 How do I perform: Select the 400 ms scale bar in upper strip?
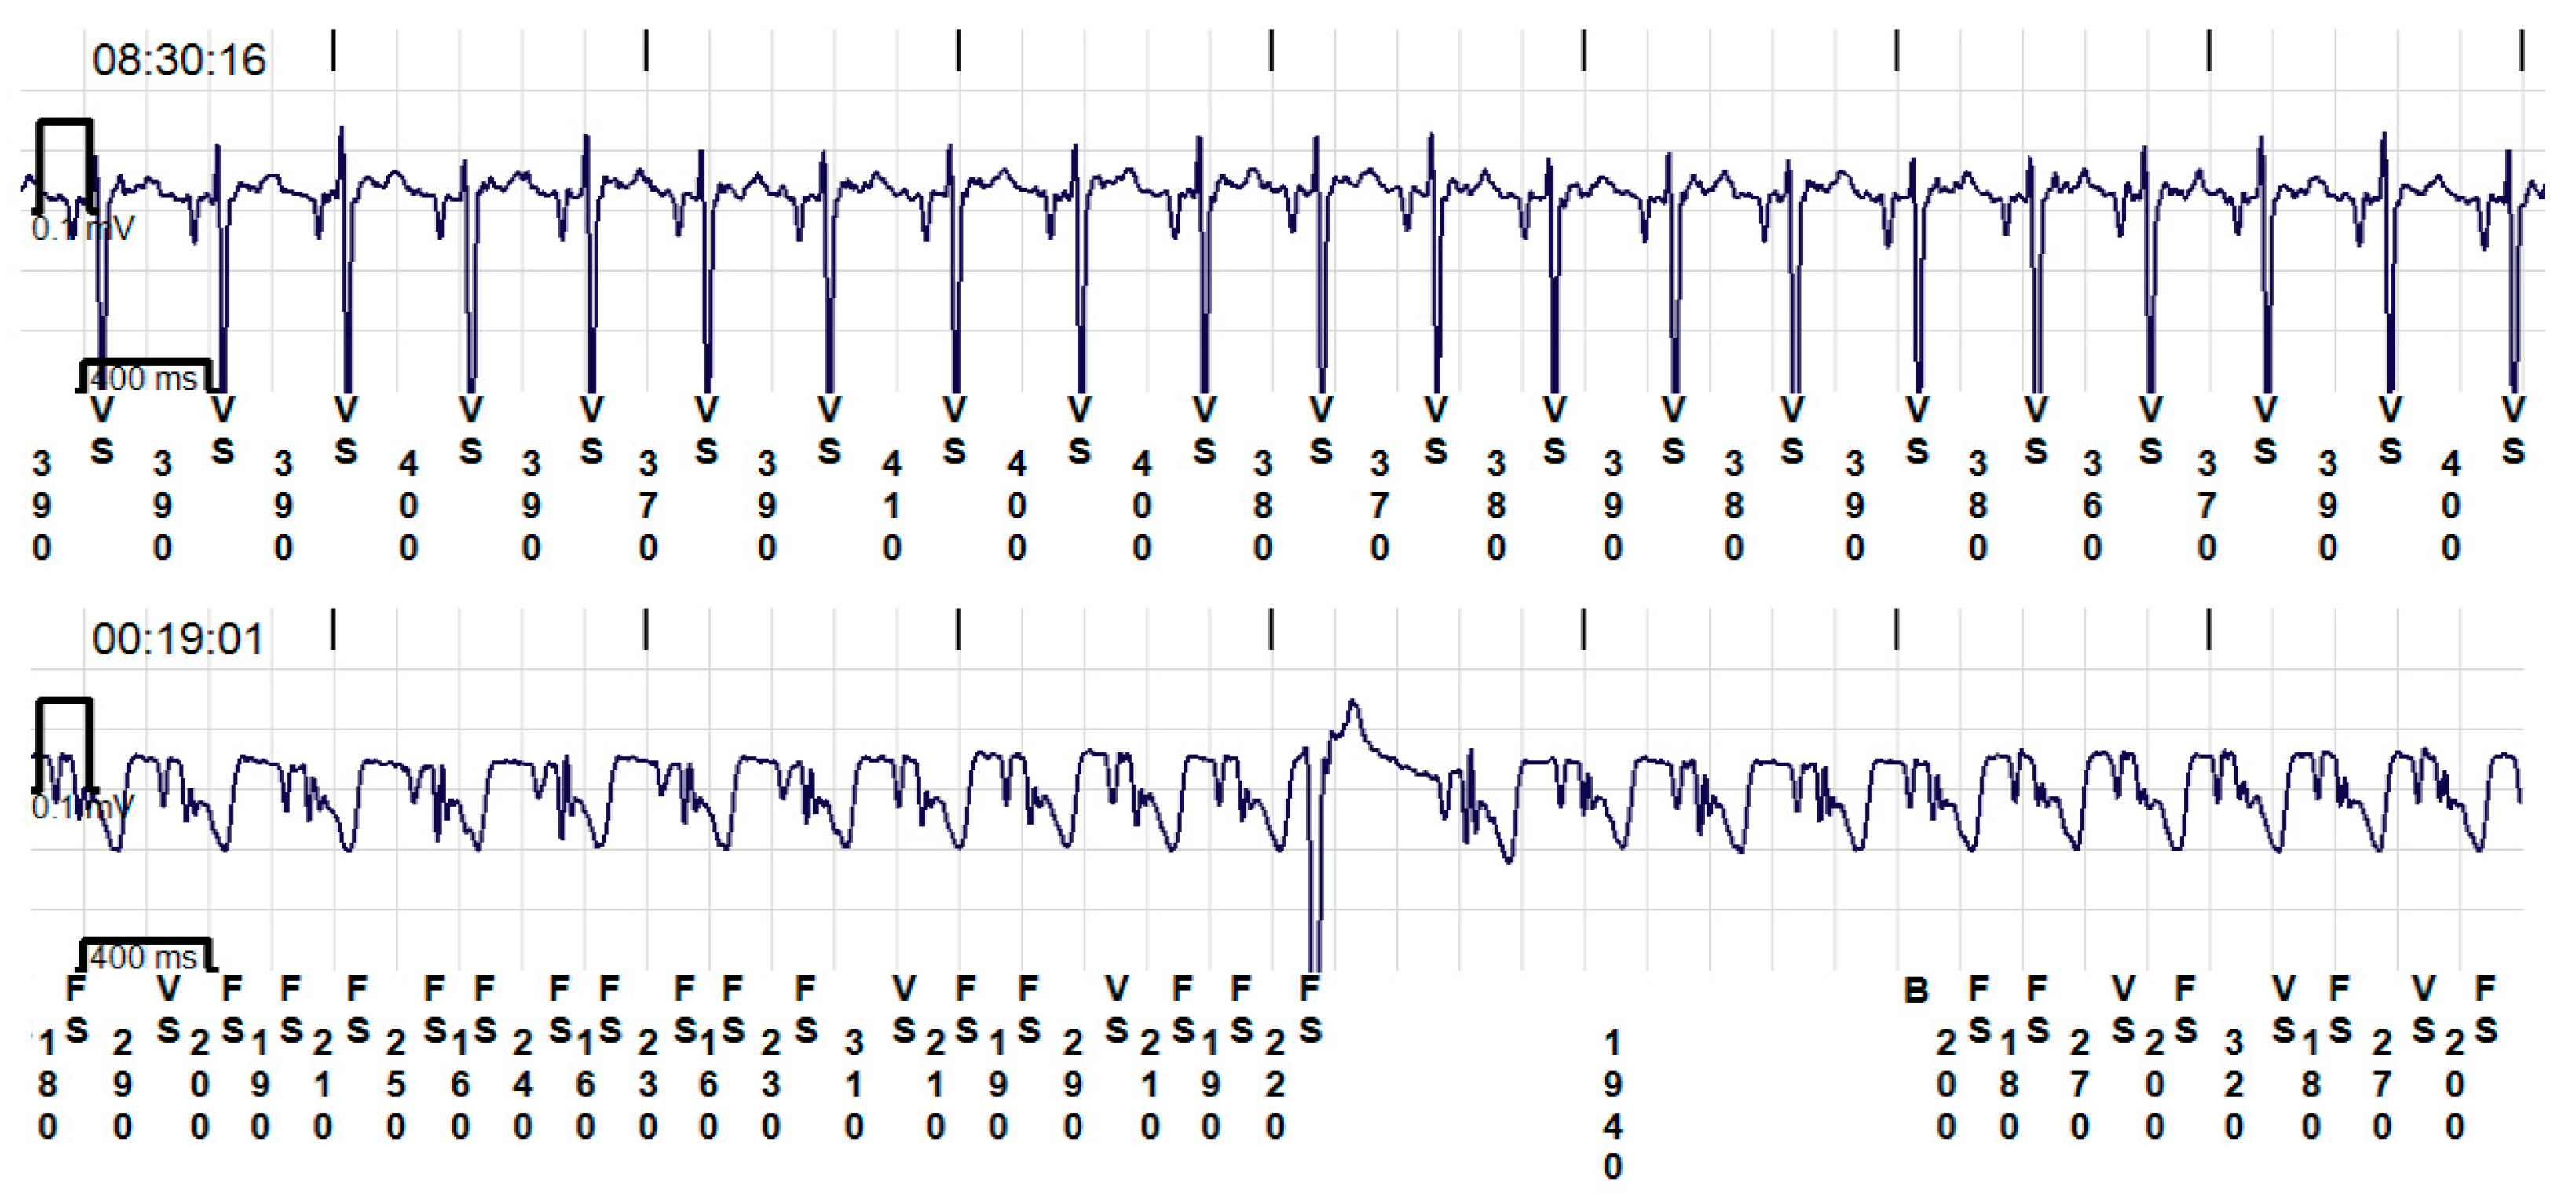(x=145, y=377)
